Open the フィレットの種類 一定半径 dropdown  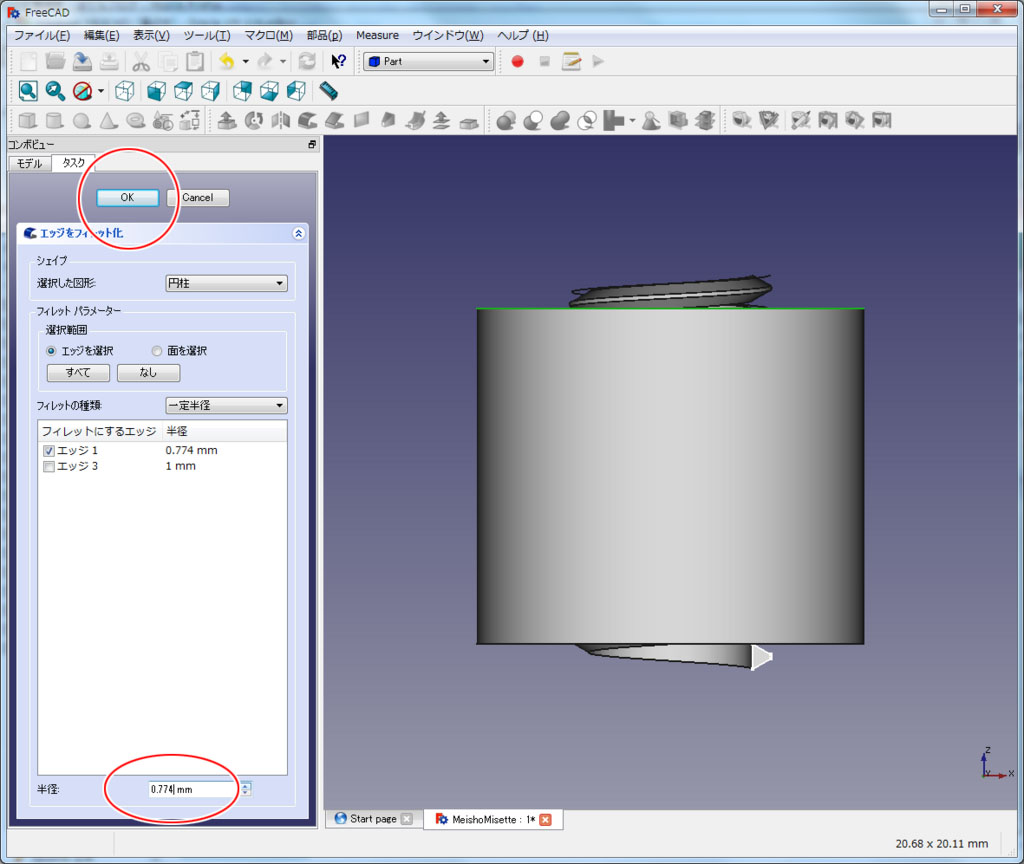coord(226,405)
